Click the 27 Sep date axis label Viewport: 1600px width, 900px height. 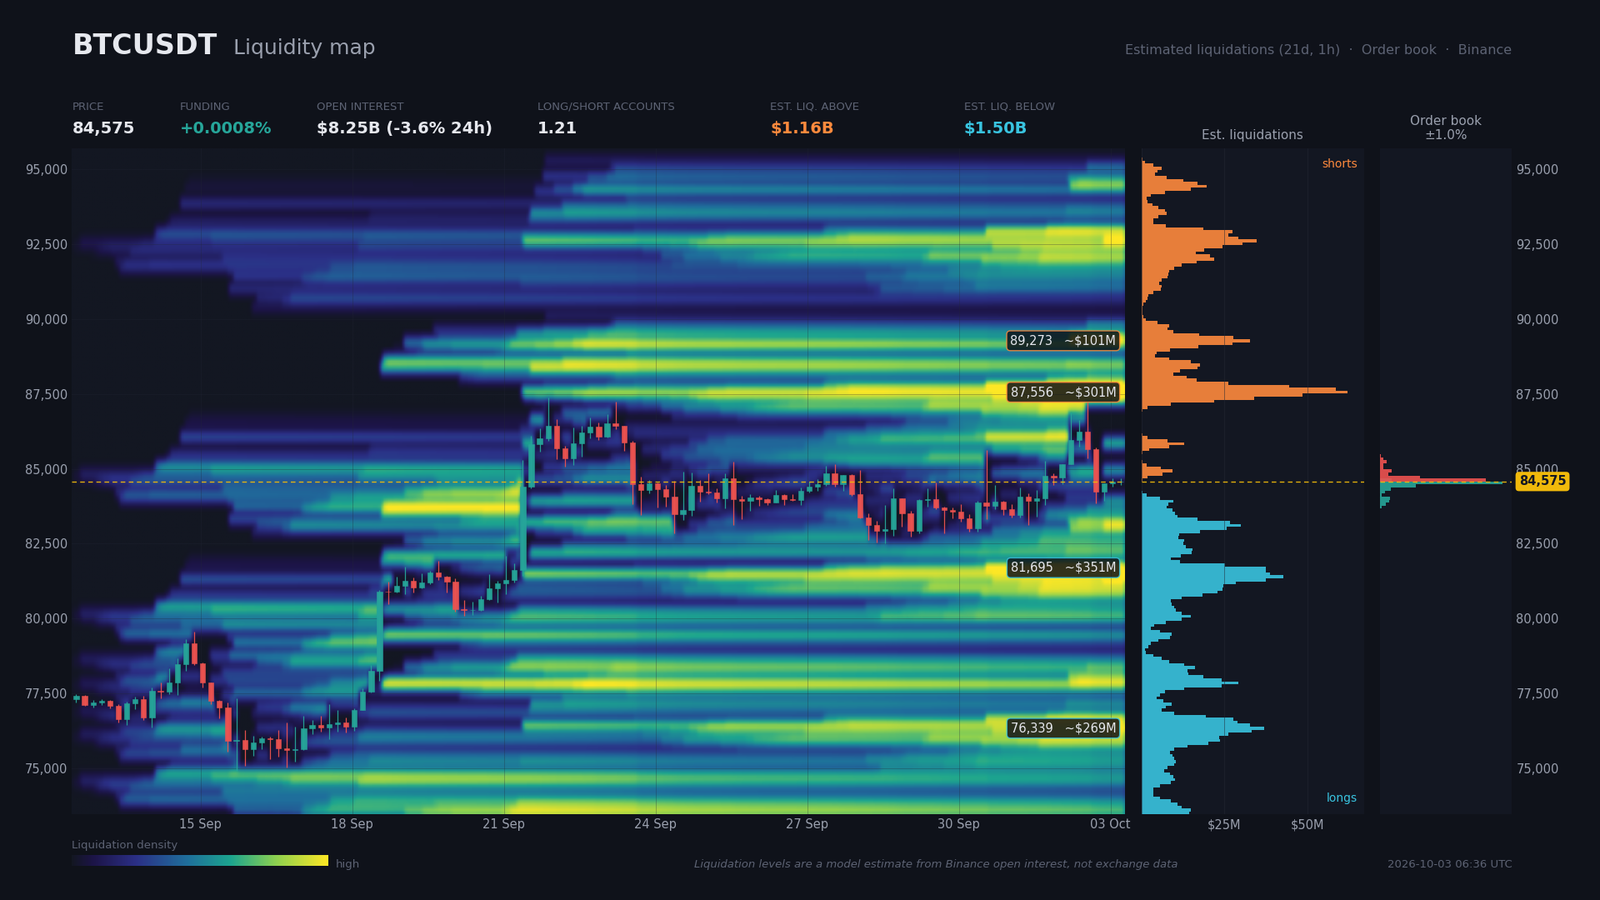[807, 824]
